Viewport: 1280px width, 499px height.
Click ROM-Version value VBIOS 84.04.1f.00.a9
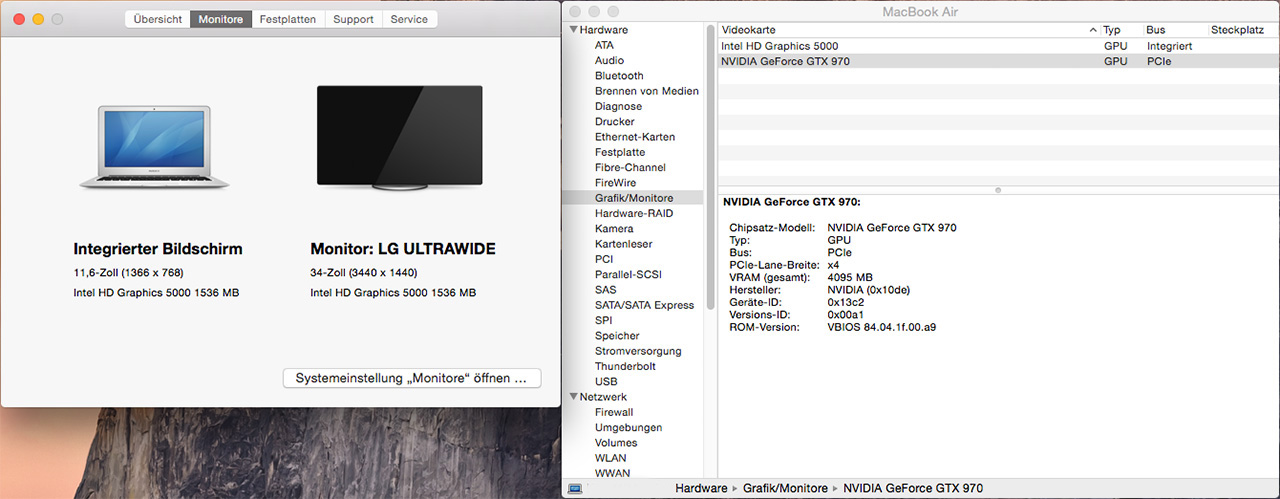[882, 327]
